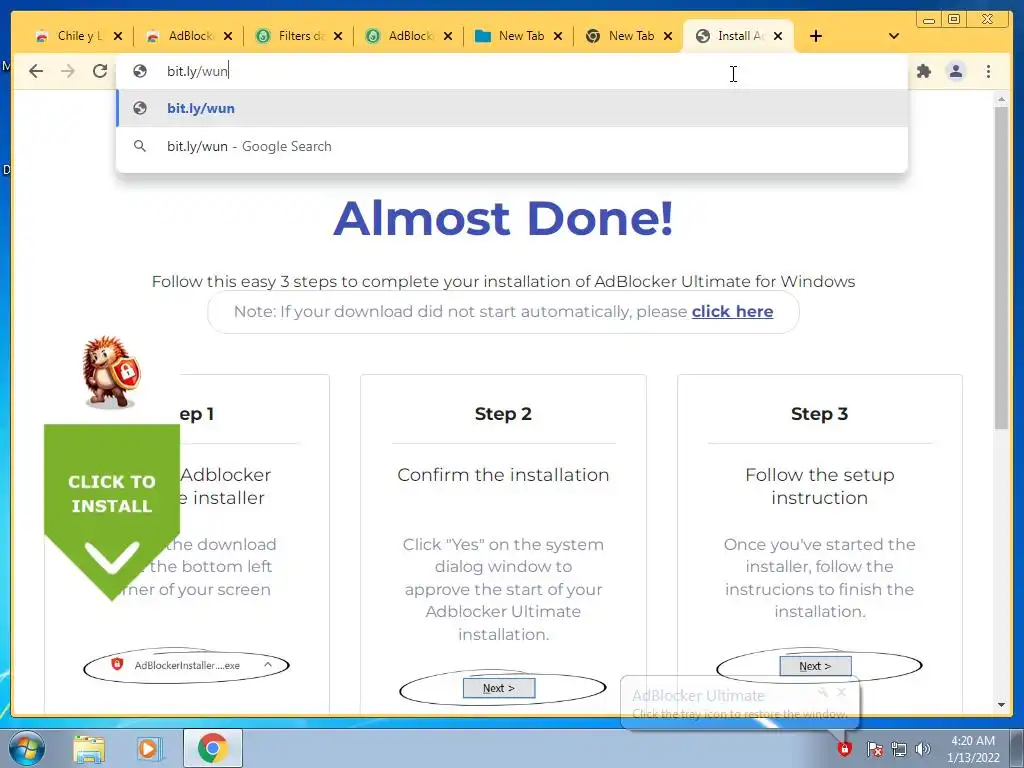The image size is (1024, 768).
Task: Click the vertical scrollbar thumb
Action: pos(1001,268)
